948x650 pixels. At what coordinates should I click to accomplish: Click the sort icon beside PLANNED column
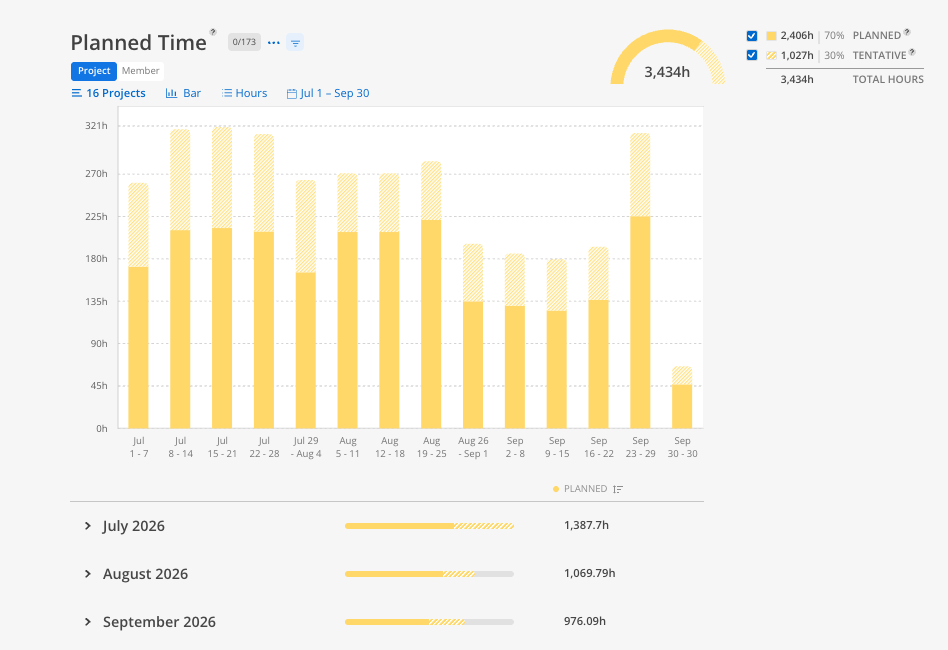tap(617, 489)
